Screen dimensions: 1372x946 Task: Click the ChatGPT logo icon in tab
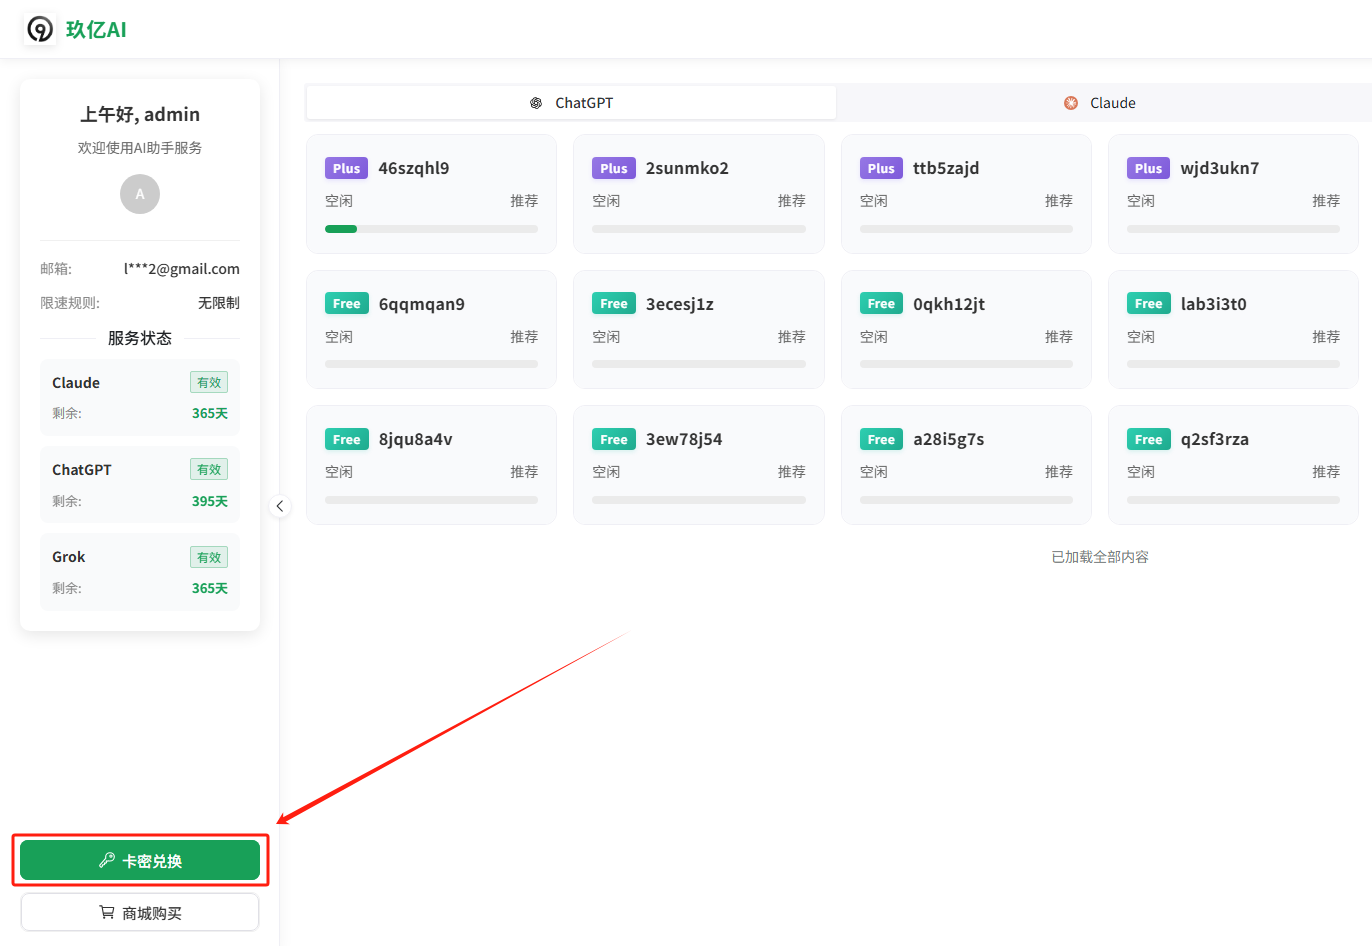(x=536, y=103)
